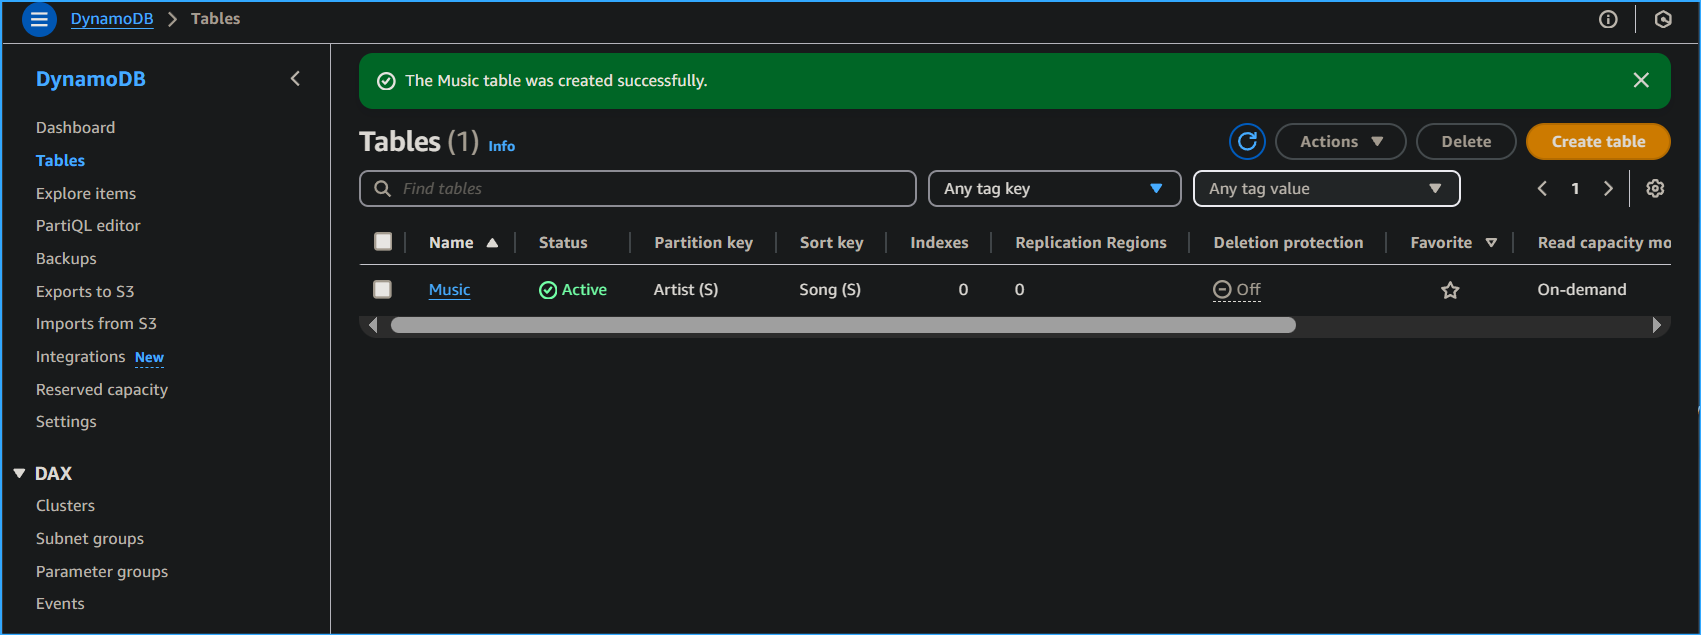Dismiss the Music table success banner
Viewport: 1701px width, 635px height.
1641,80
